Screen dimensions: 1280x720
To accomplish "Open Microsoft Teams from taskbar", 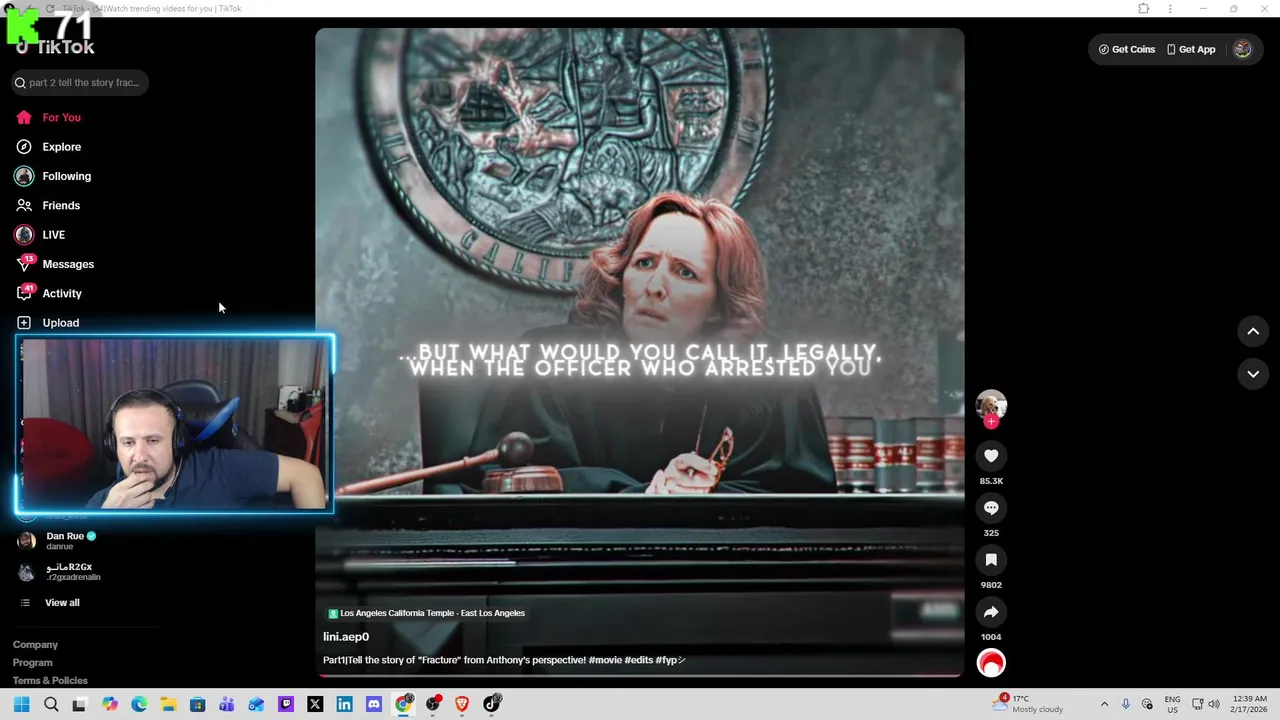I will (227, 704).
